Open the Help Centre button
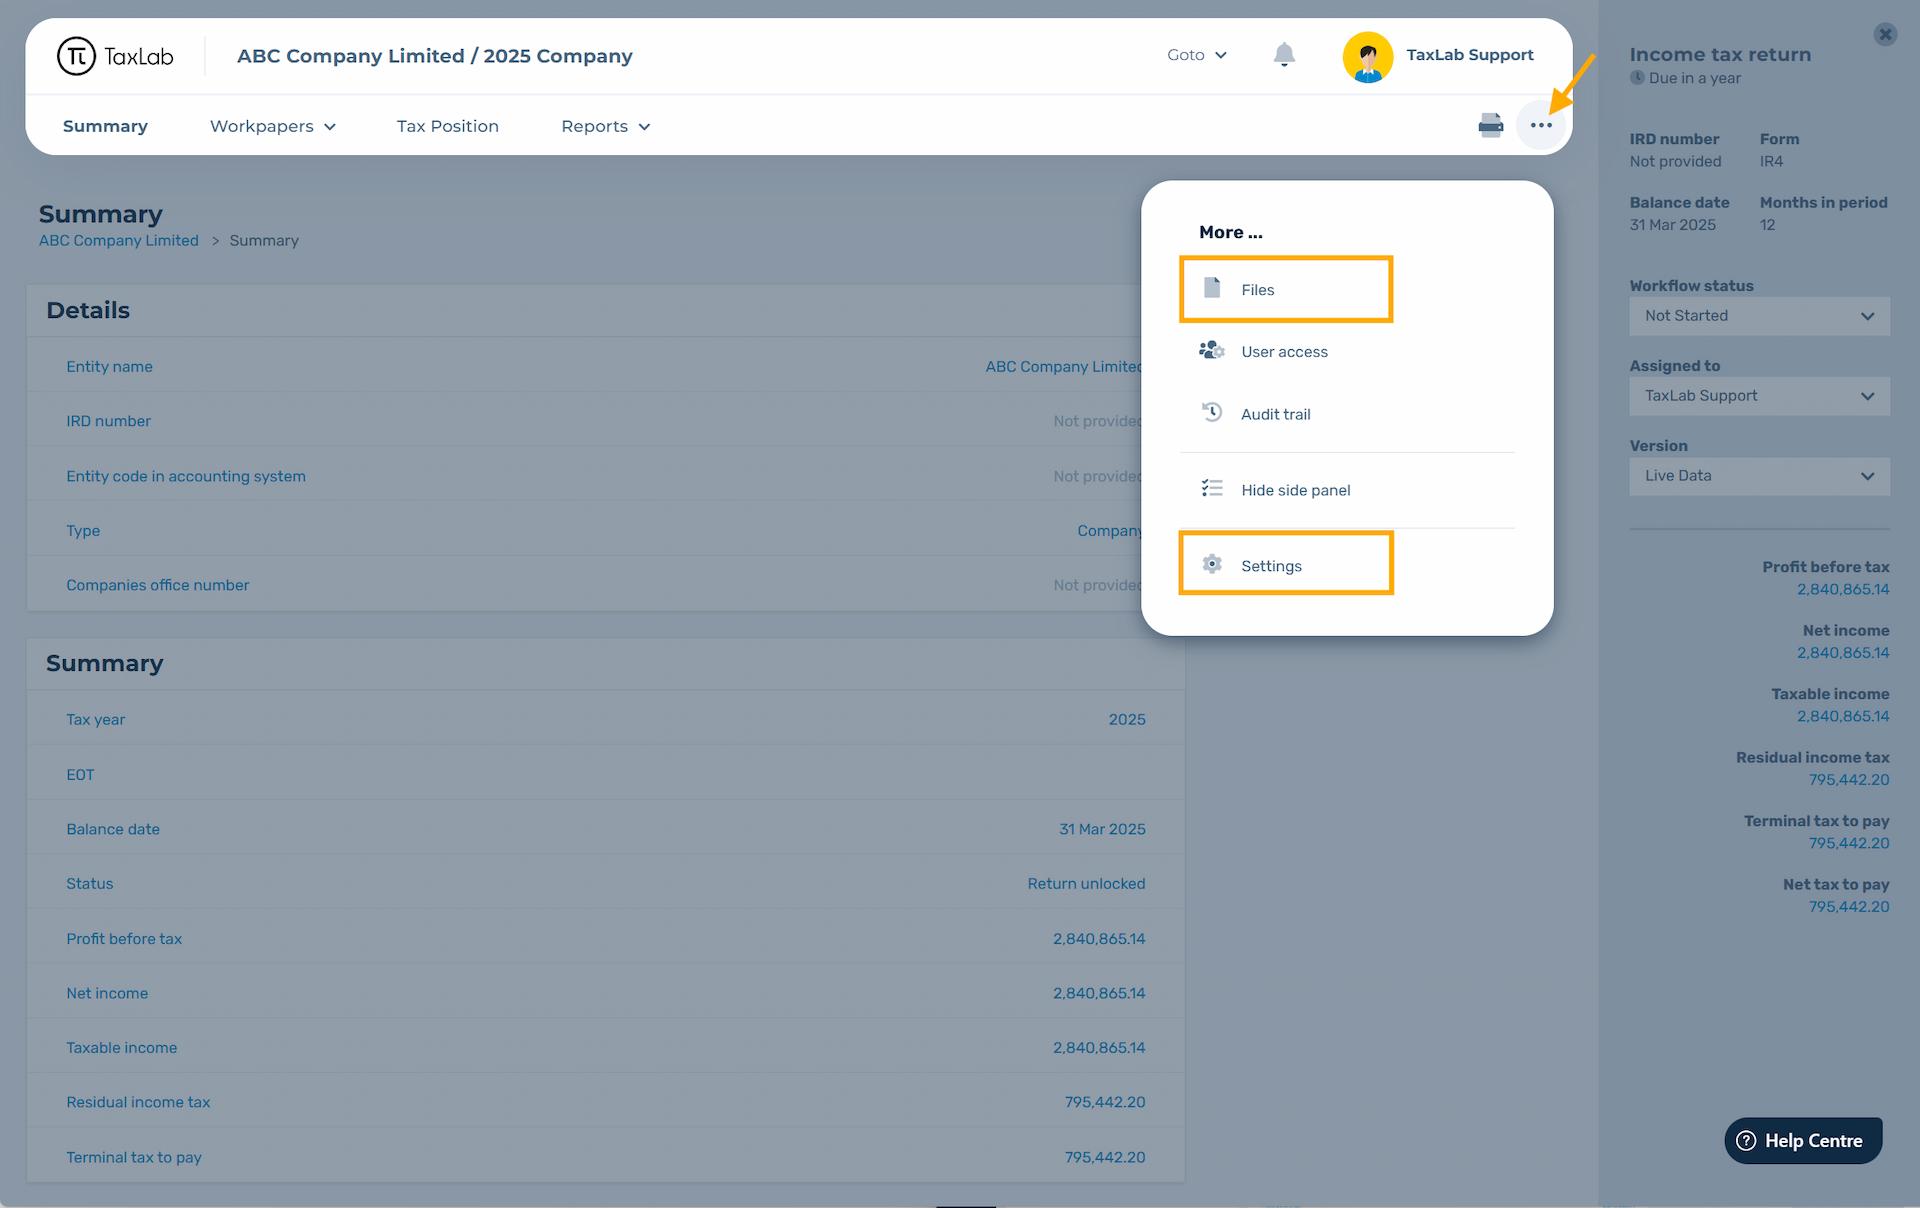Viewport: 1920px width, 1208px height. [1802, 1140]
